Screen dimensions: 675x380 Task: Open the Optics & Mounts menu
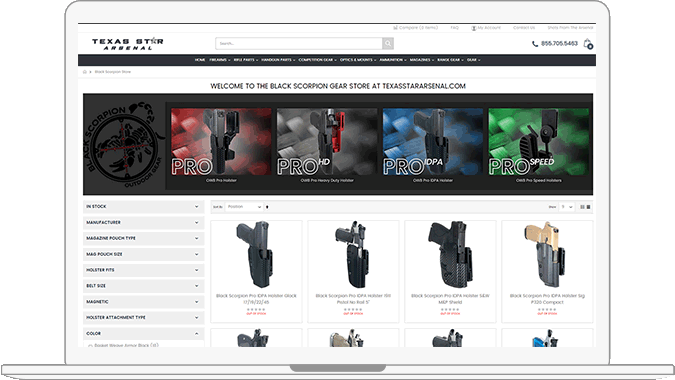point(358,60)
